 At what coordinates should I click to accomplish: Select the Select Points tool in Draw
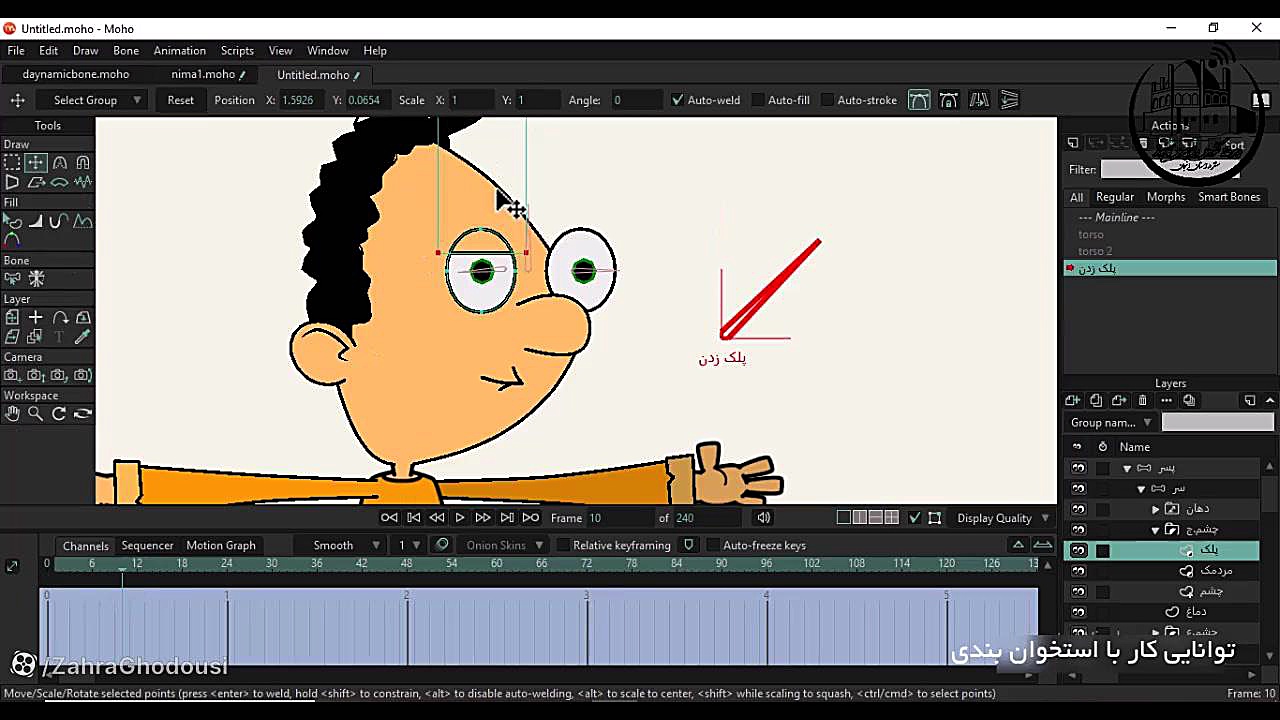tap(12, 162)
